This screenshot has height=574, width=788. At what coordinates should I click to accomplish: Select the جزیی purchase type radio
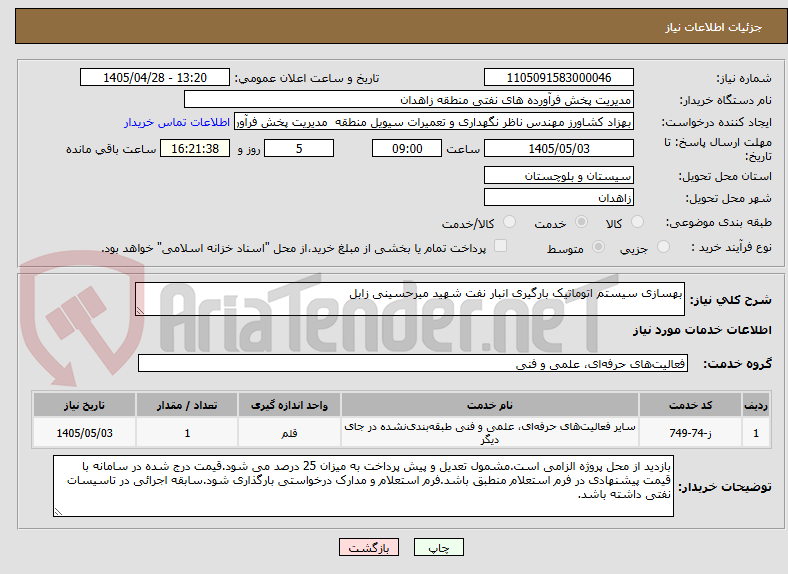[663, 246]
